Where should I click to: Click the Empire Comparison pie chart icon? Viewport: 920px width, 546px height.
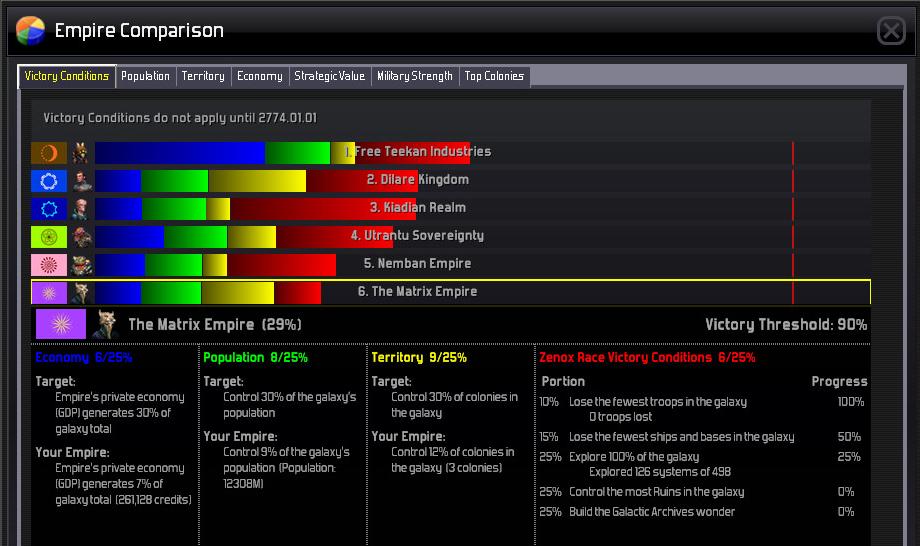tap(30, 30)
